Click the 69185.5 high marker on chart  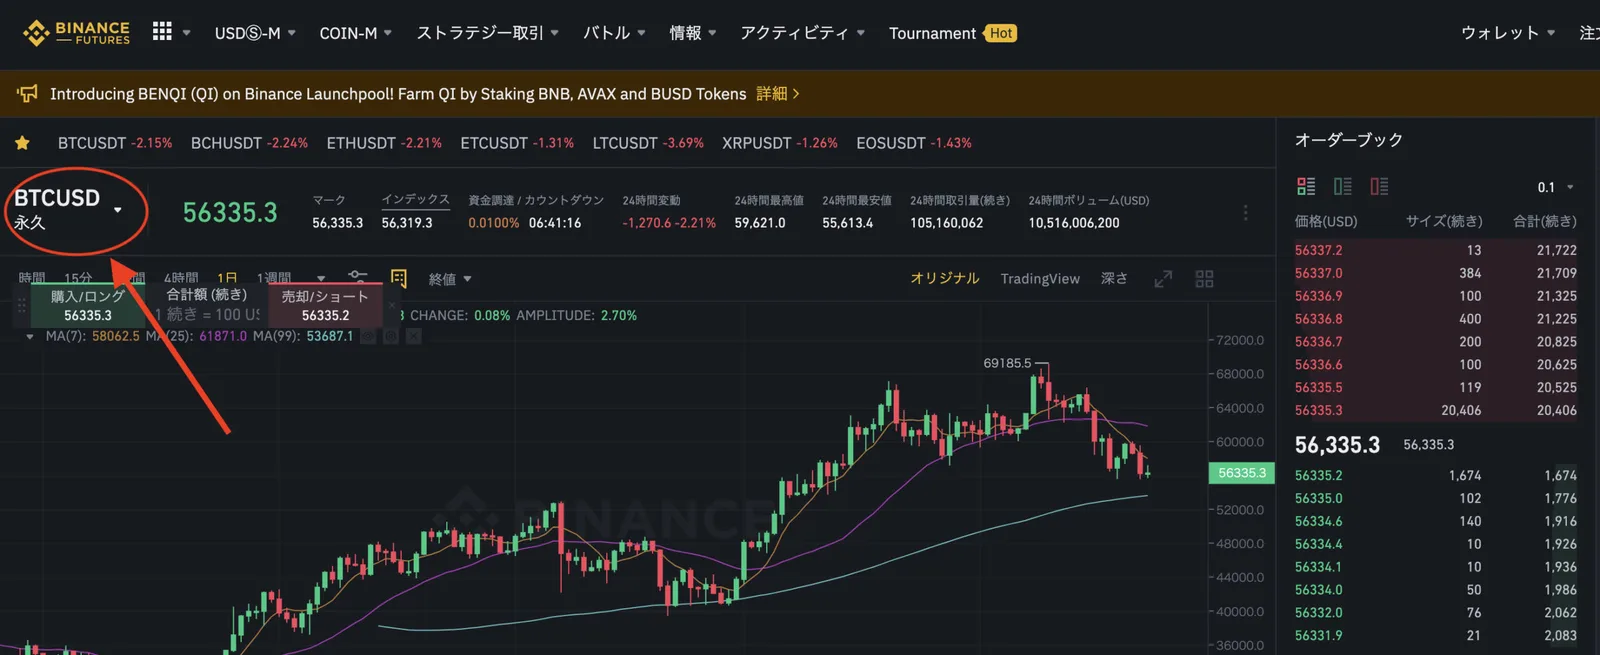pyautogui.click(x=1007, y=363)
